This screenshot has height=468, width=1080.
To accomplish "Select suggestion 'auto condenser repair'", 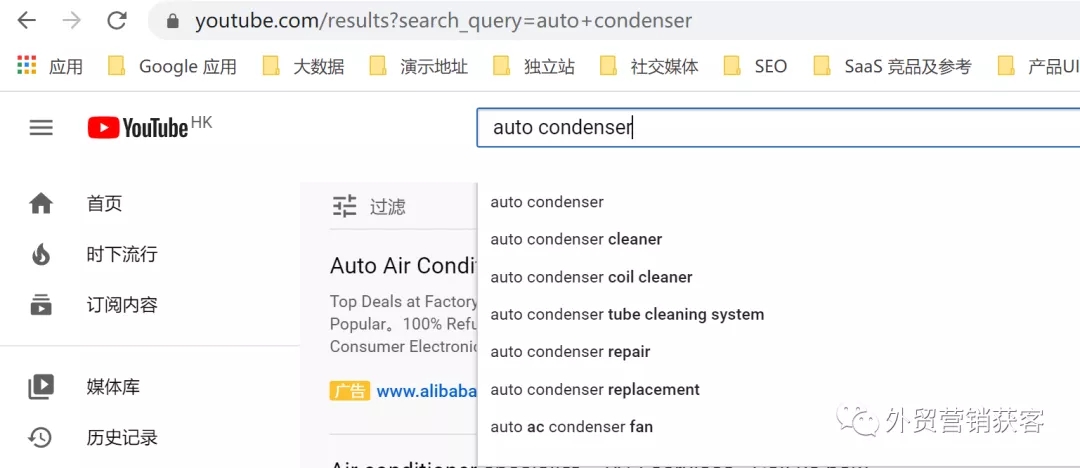I will coord(570,352).
